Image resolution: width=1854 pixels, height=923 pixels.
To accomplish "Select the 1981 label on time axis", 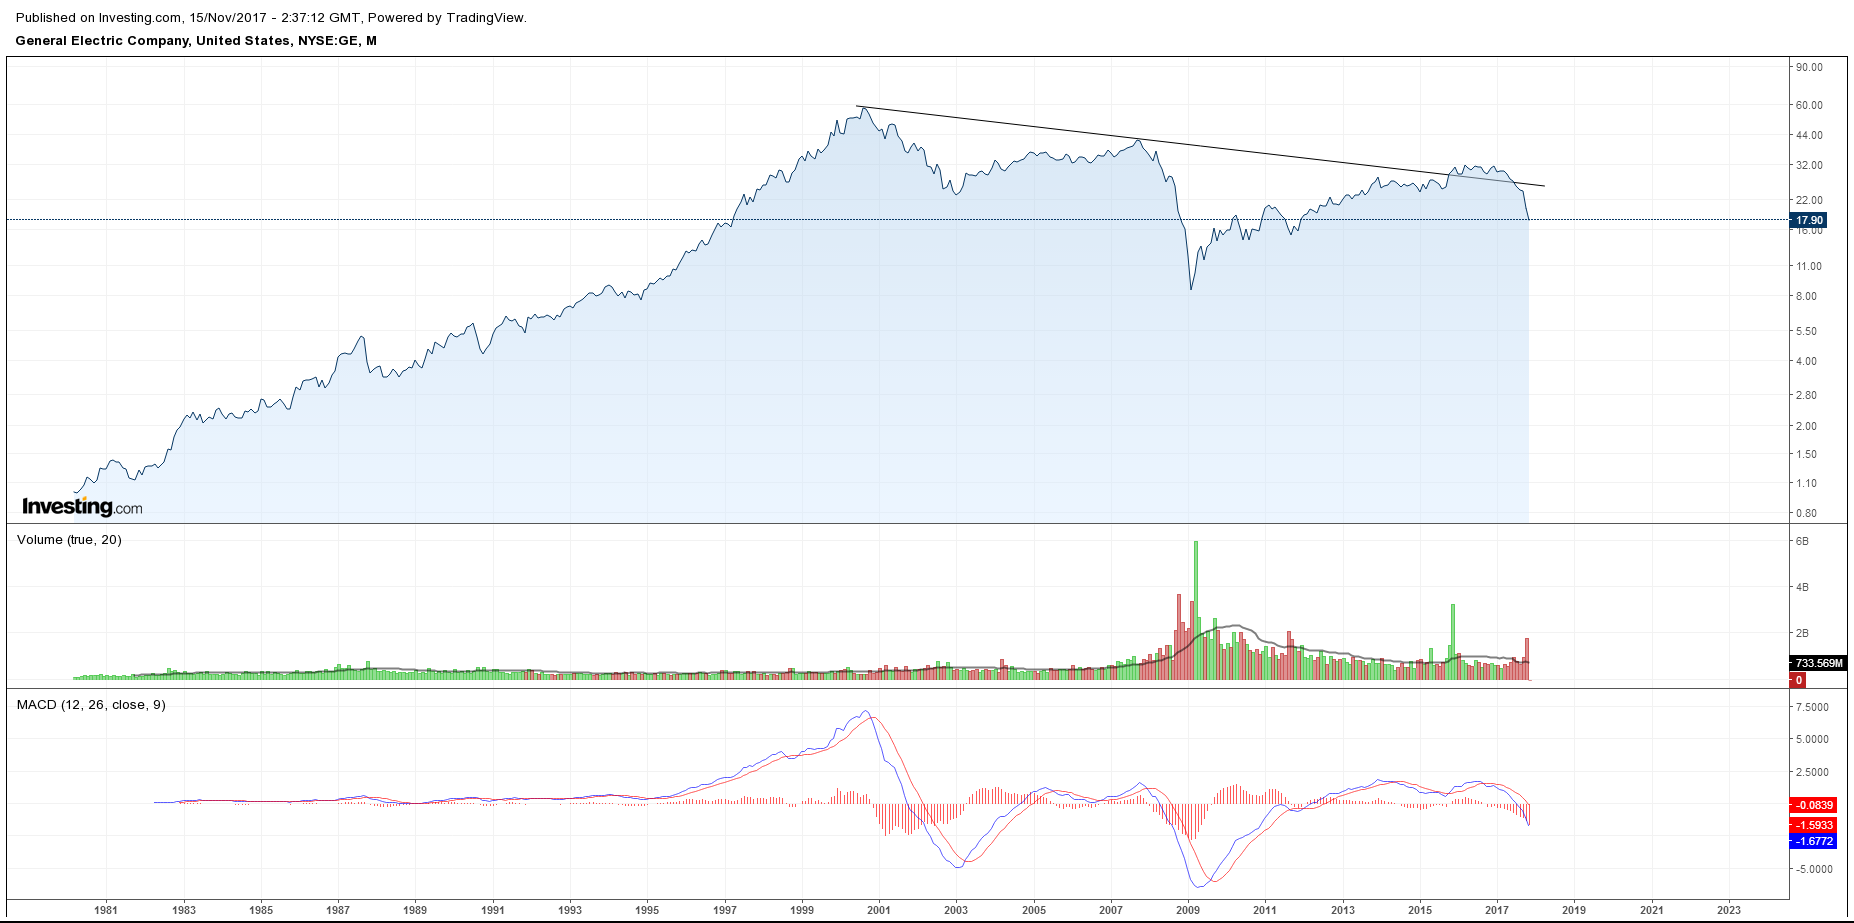I will pyautogui.click(x=106, y=910).
